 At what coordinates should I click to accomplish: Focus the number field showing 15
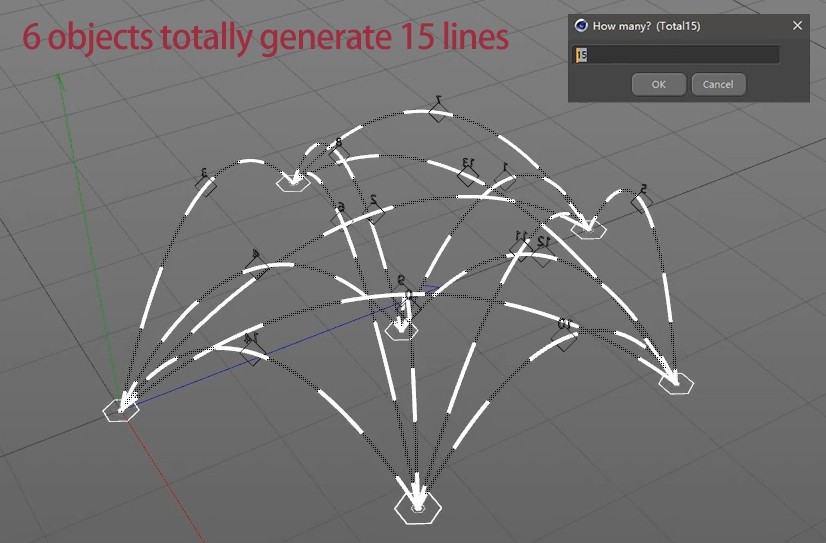pos(676,55)
